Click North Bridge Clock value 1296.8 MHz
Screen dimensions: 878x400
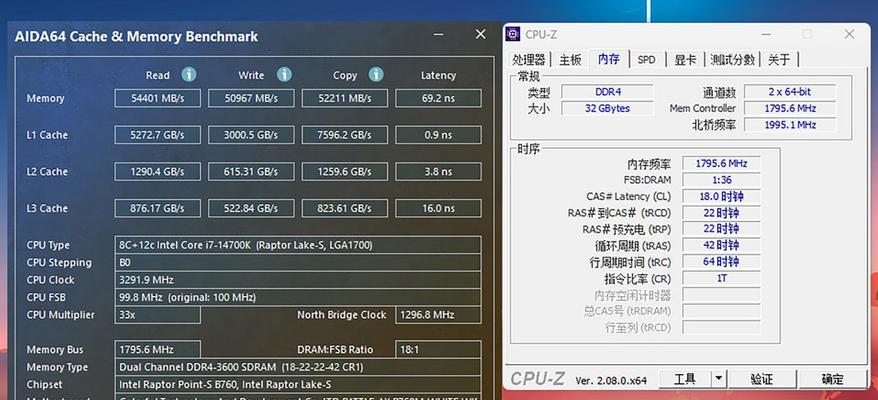click(x=438, y=315)
